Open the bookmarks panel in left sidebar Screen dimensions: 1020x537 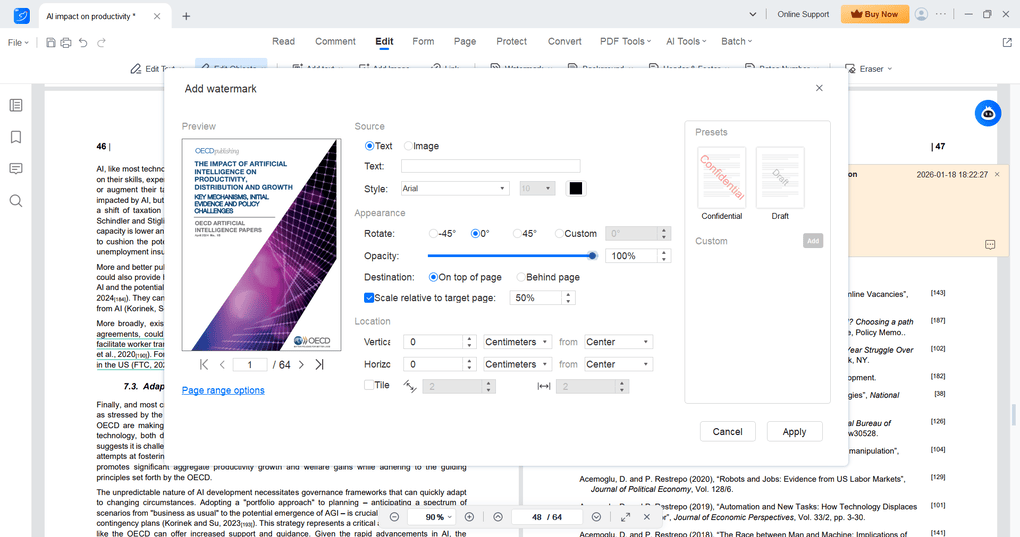tap(16, 137)
